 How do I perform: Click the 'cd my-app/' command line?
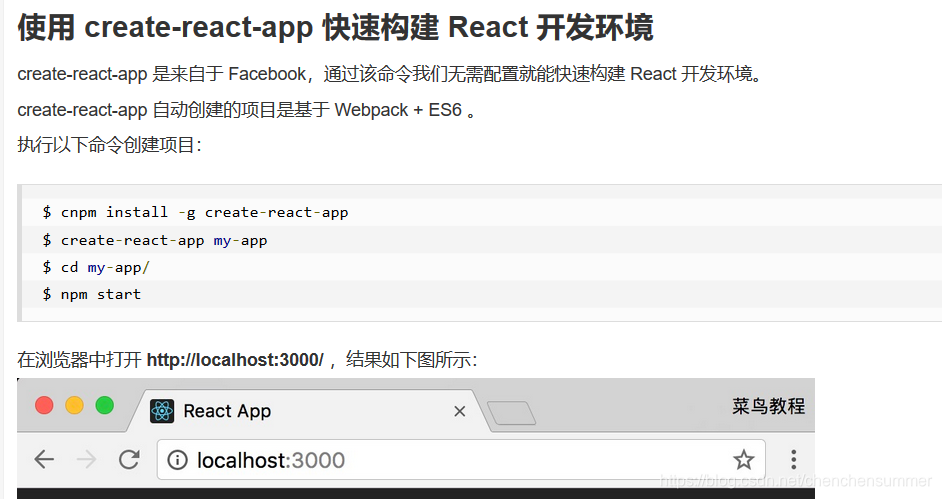point(96,267)
